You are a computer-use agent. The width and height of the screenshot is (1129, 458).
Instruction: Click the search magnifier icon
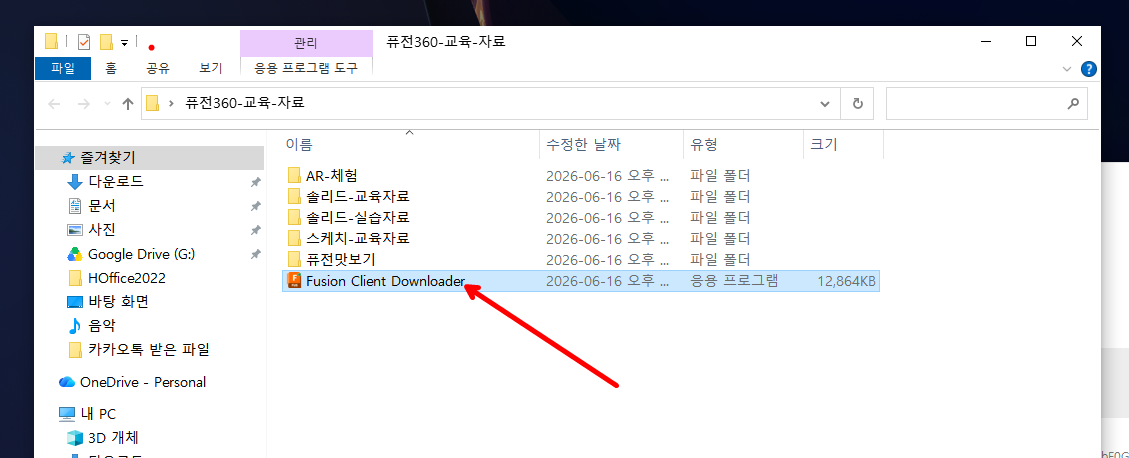tap(1073, 103)
